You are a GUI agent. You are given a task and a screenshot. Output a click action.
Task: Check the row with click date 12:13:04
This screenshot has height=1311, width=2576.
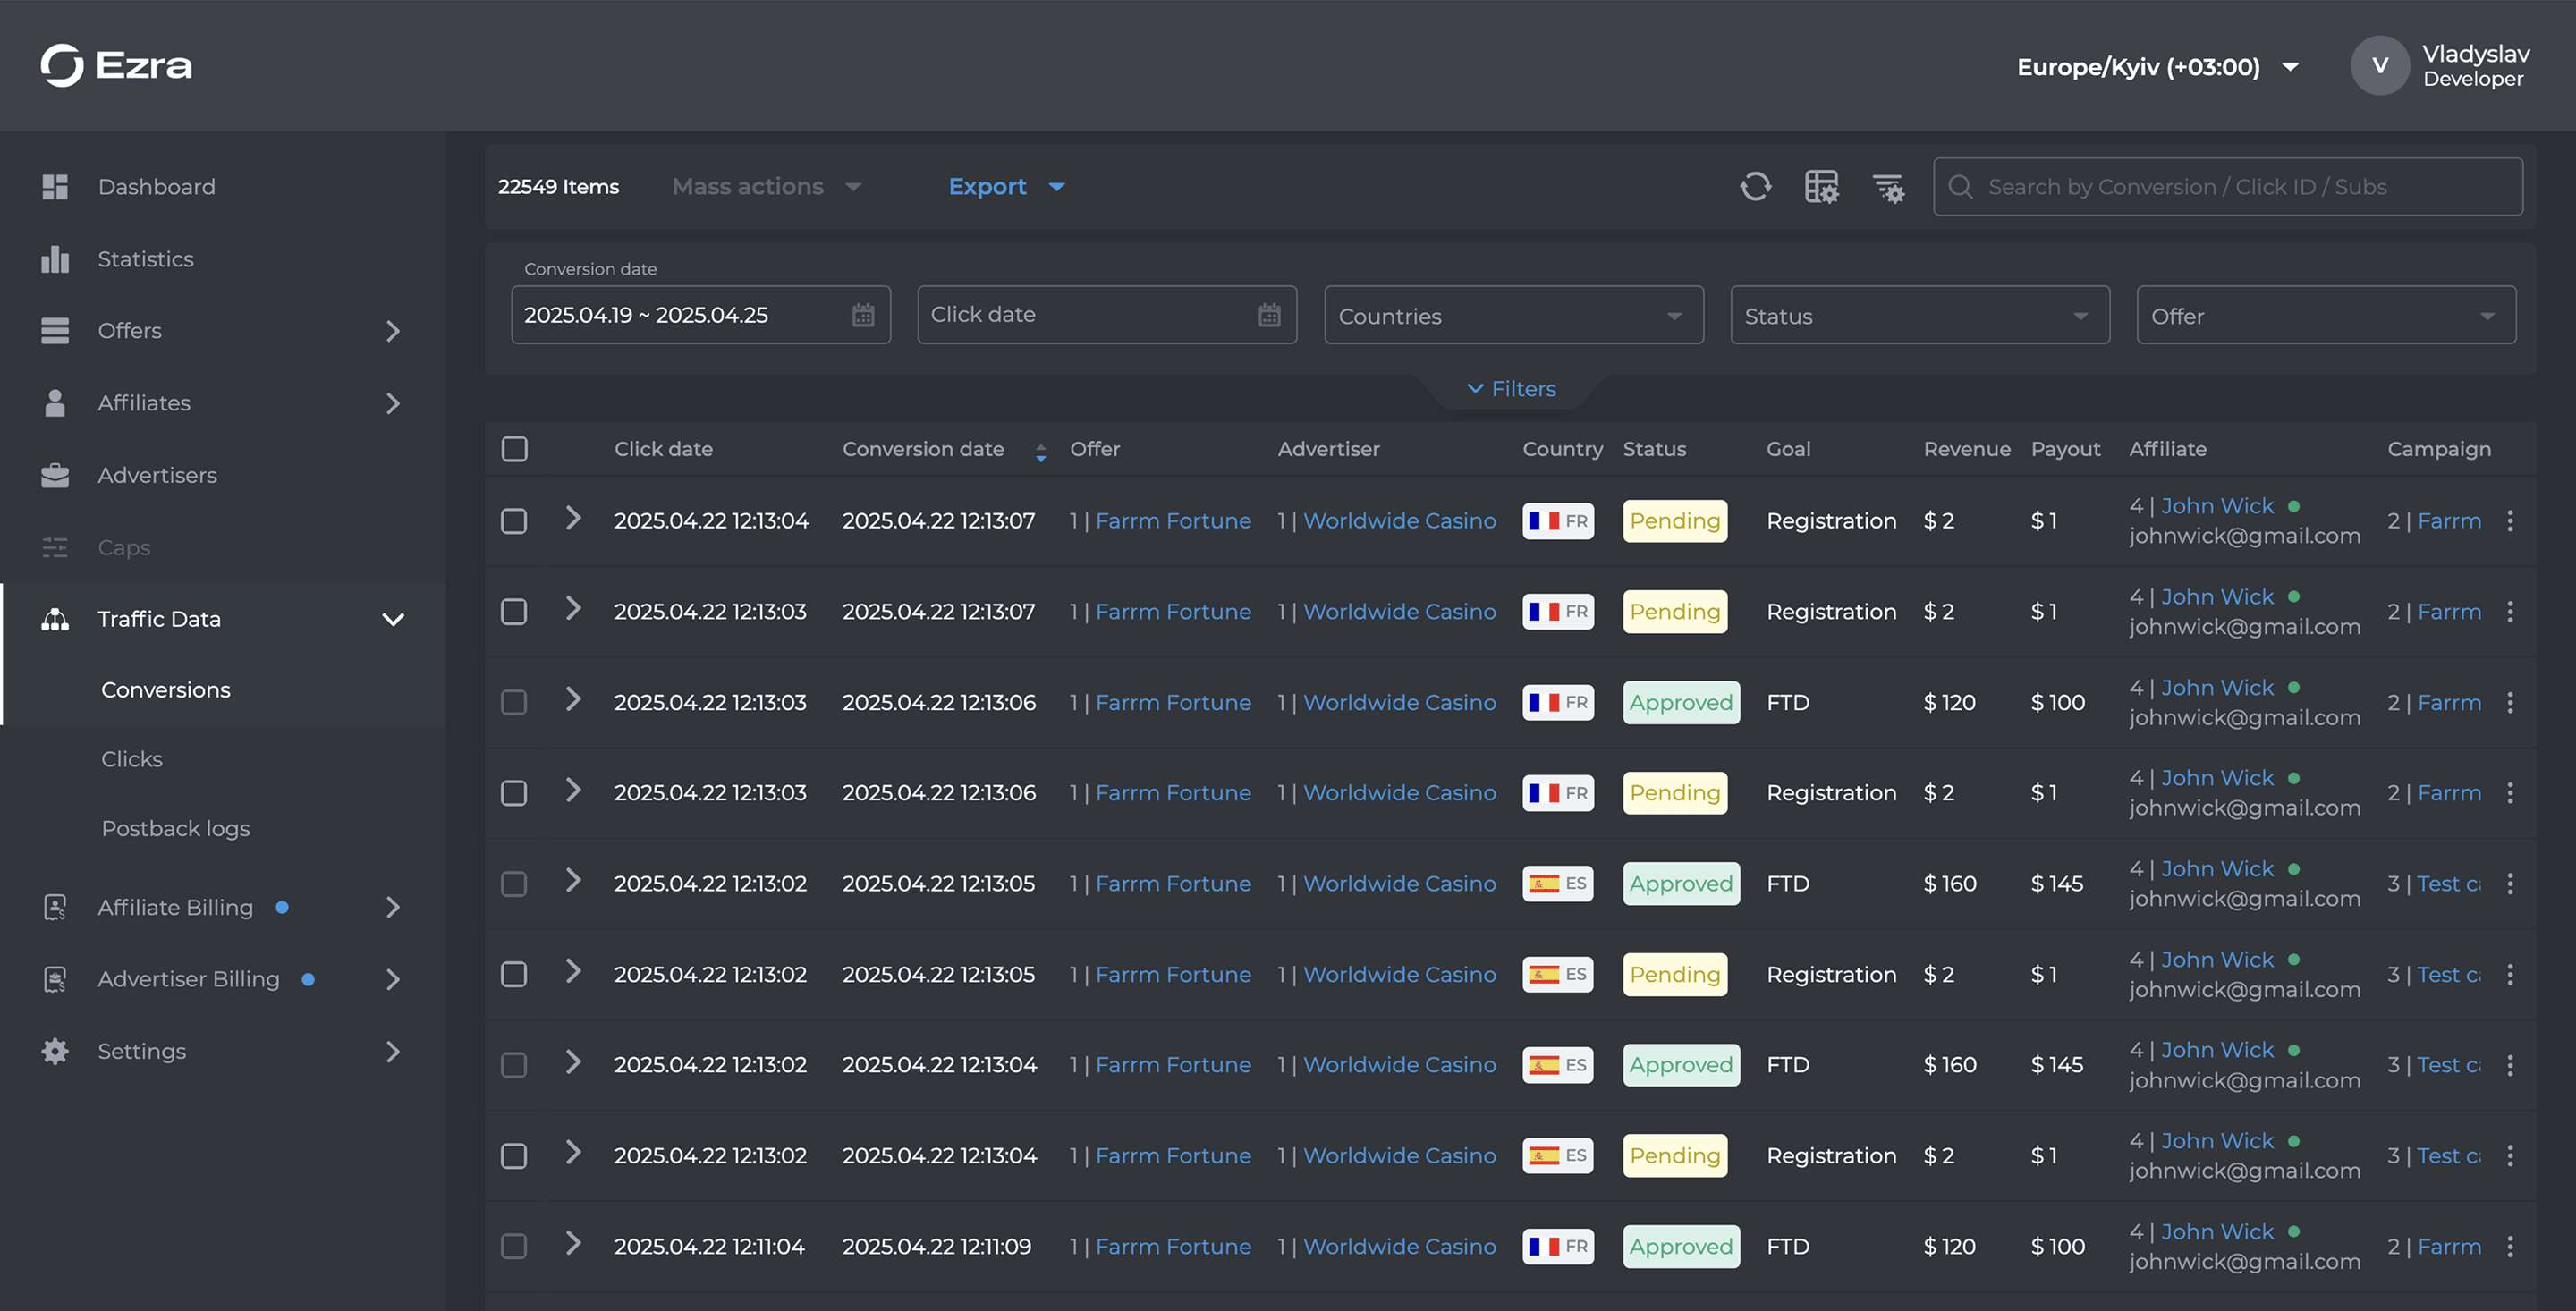(514, 521)
